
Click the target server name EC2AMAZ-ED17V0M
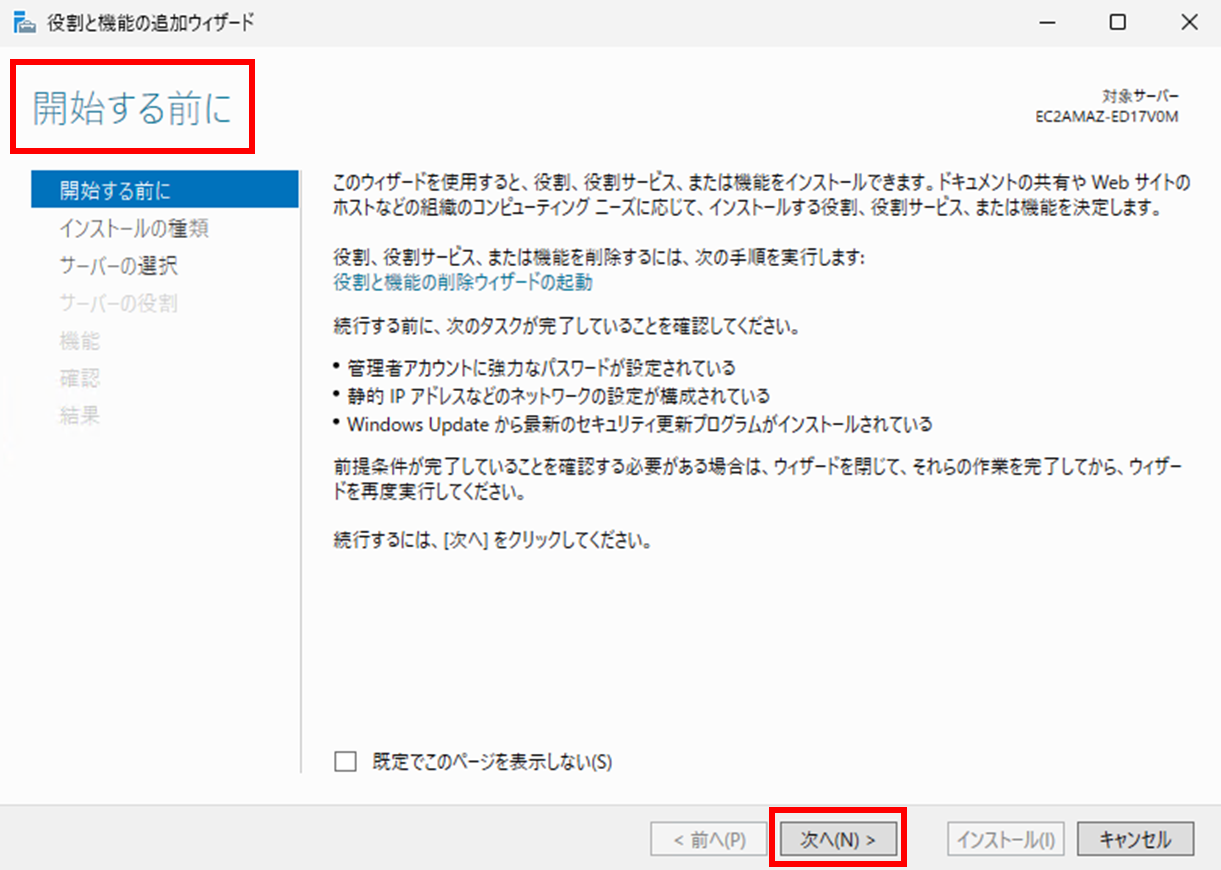[x=1107, y=116]
